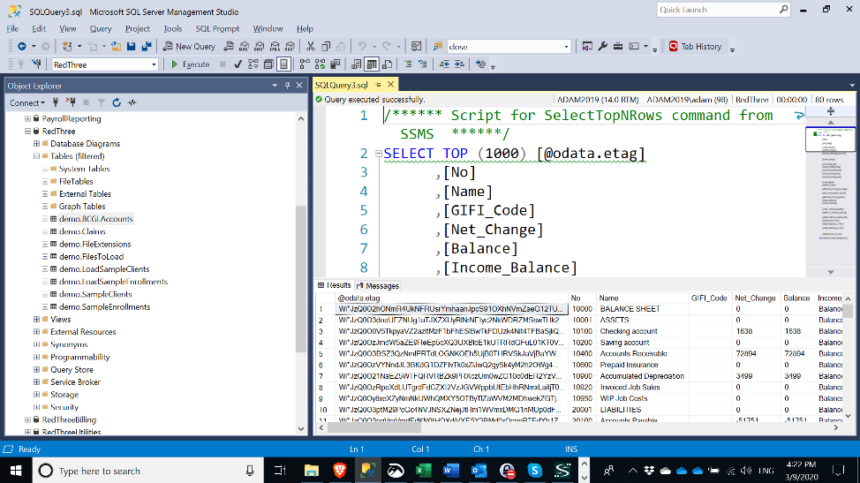This screenshot has width=860, height=483.
Task: Click the Object Explorer filter icon
Action: (x=101, y=103)
